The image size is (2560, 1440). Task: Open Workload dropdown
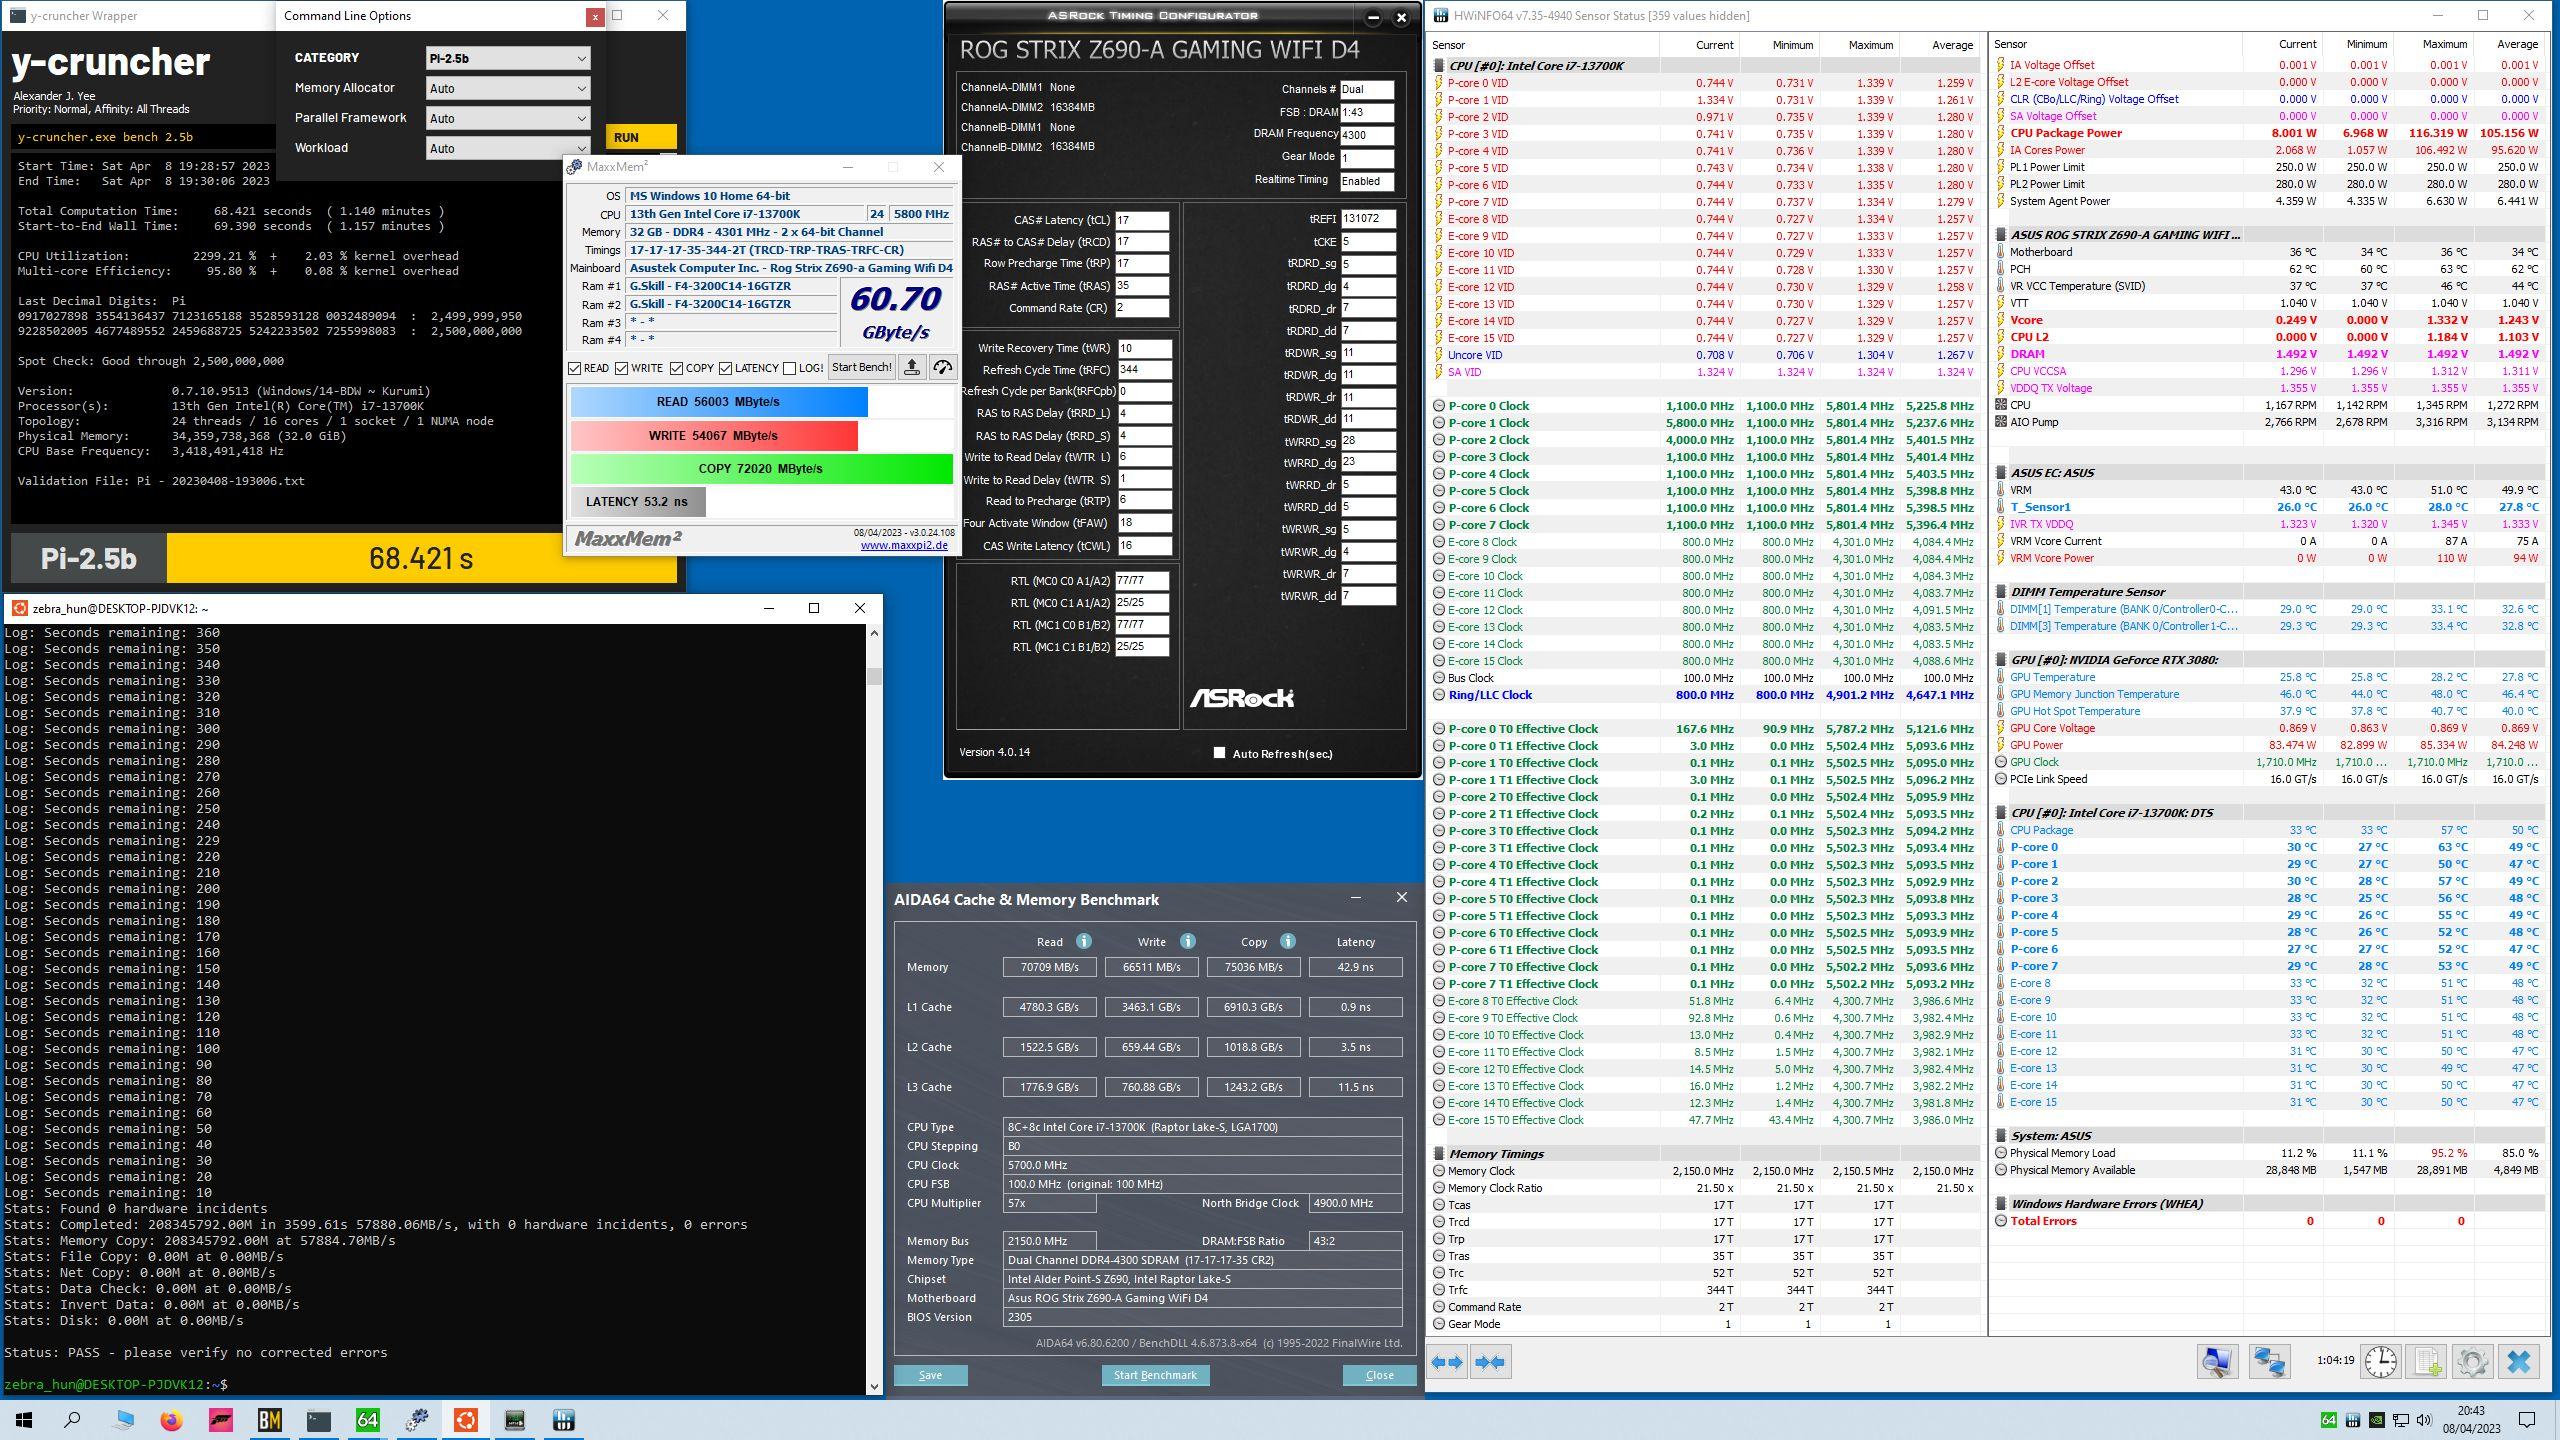(507, 148)
